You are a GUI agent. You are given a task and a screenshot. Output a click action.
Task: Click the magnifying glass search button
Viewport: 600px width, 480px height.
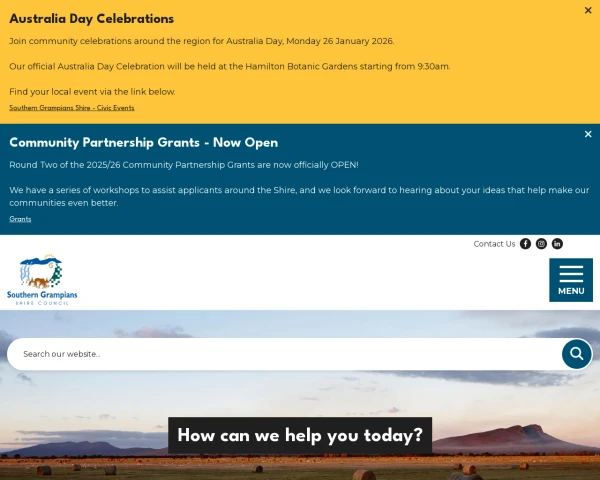coord(576,354)
